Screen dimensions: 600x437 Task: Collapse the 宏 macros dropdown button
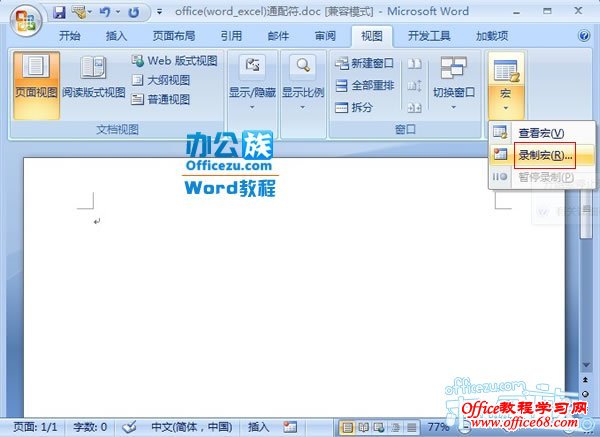click(x=505, y=85)
